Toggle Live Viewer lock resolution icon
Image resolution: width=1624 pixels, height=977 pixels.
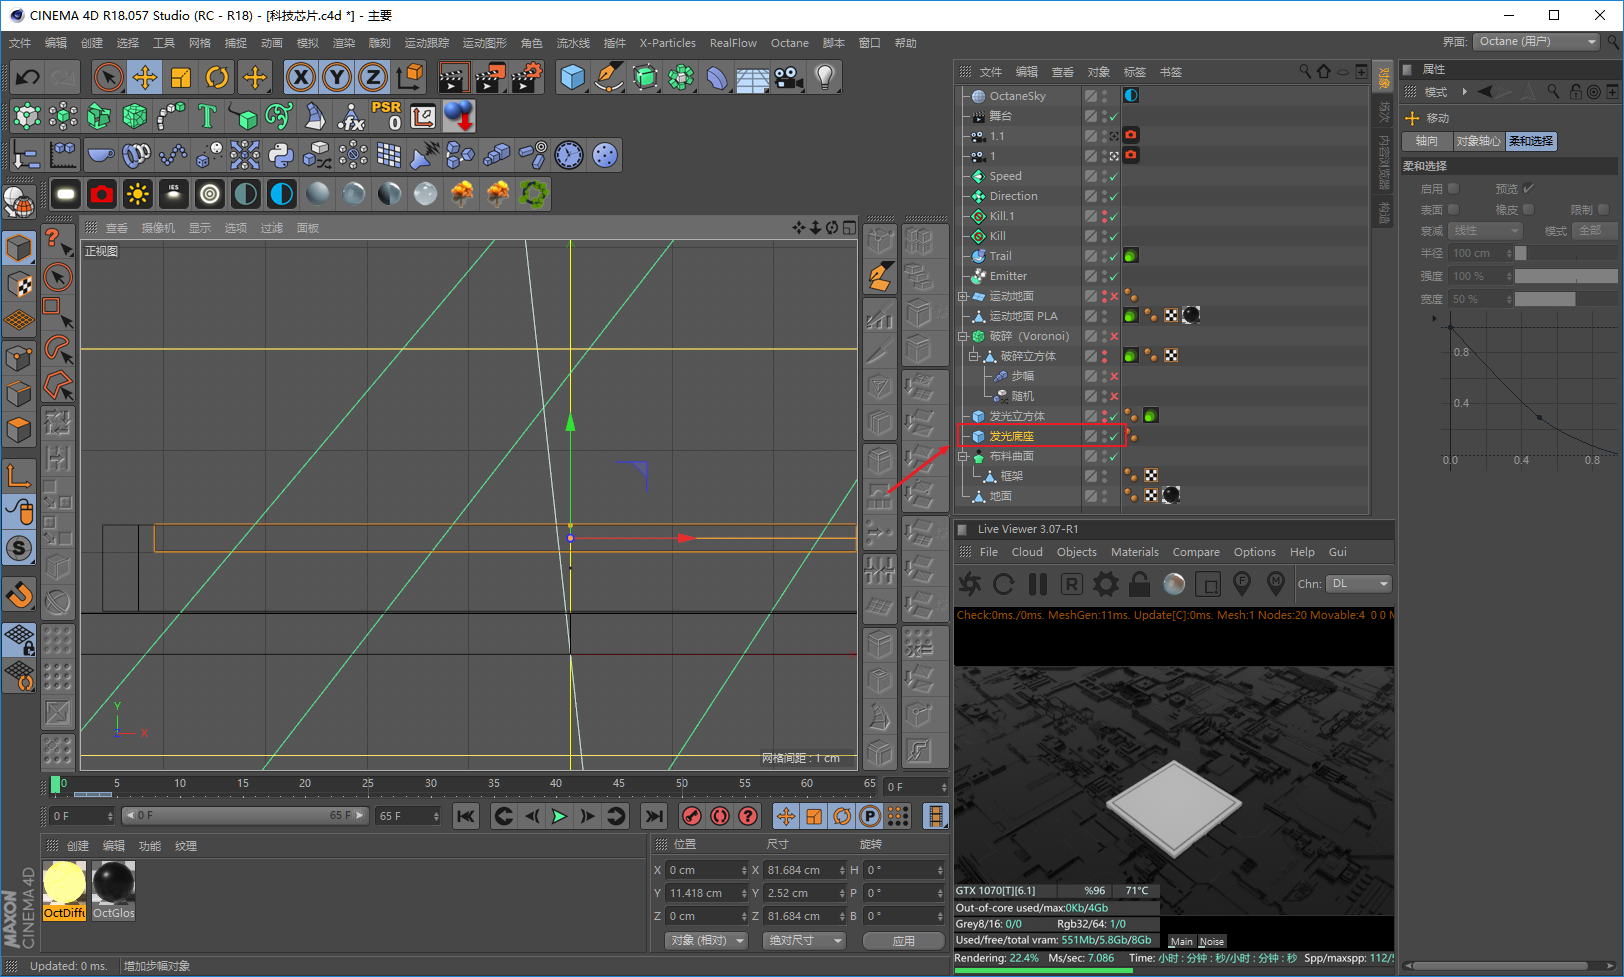(1140, 584)
